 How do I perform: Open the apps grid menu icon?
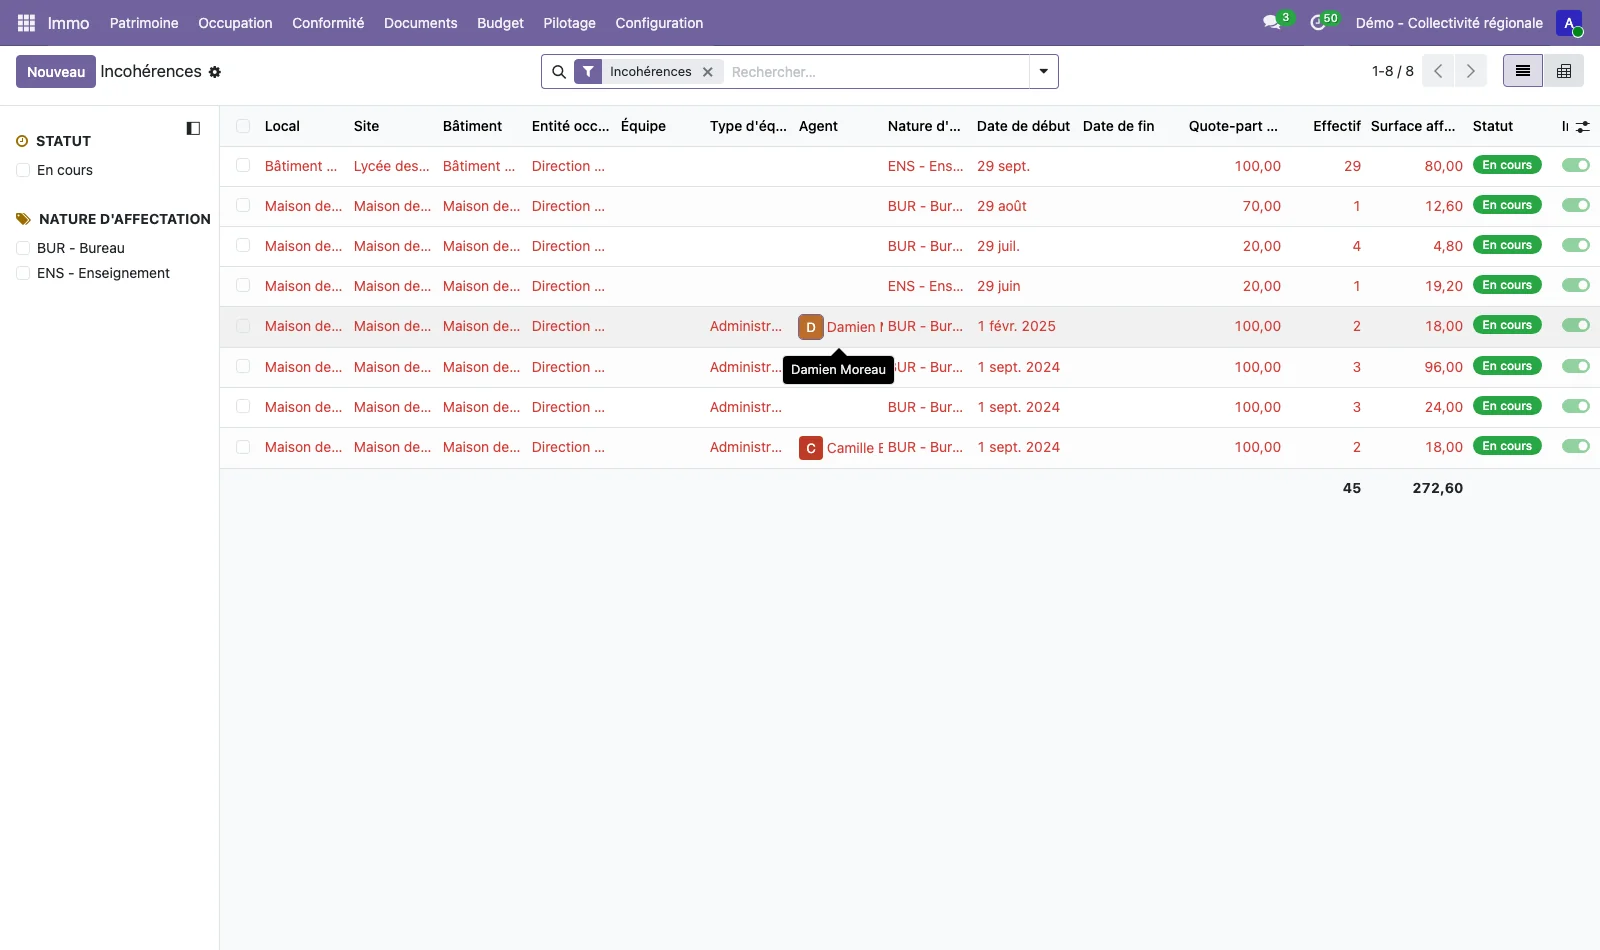coord(26,22)
